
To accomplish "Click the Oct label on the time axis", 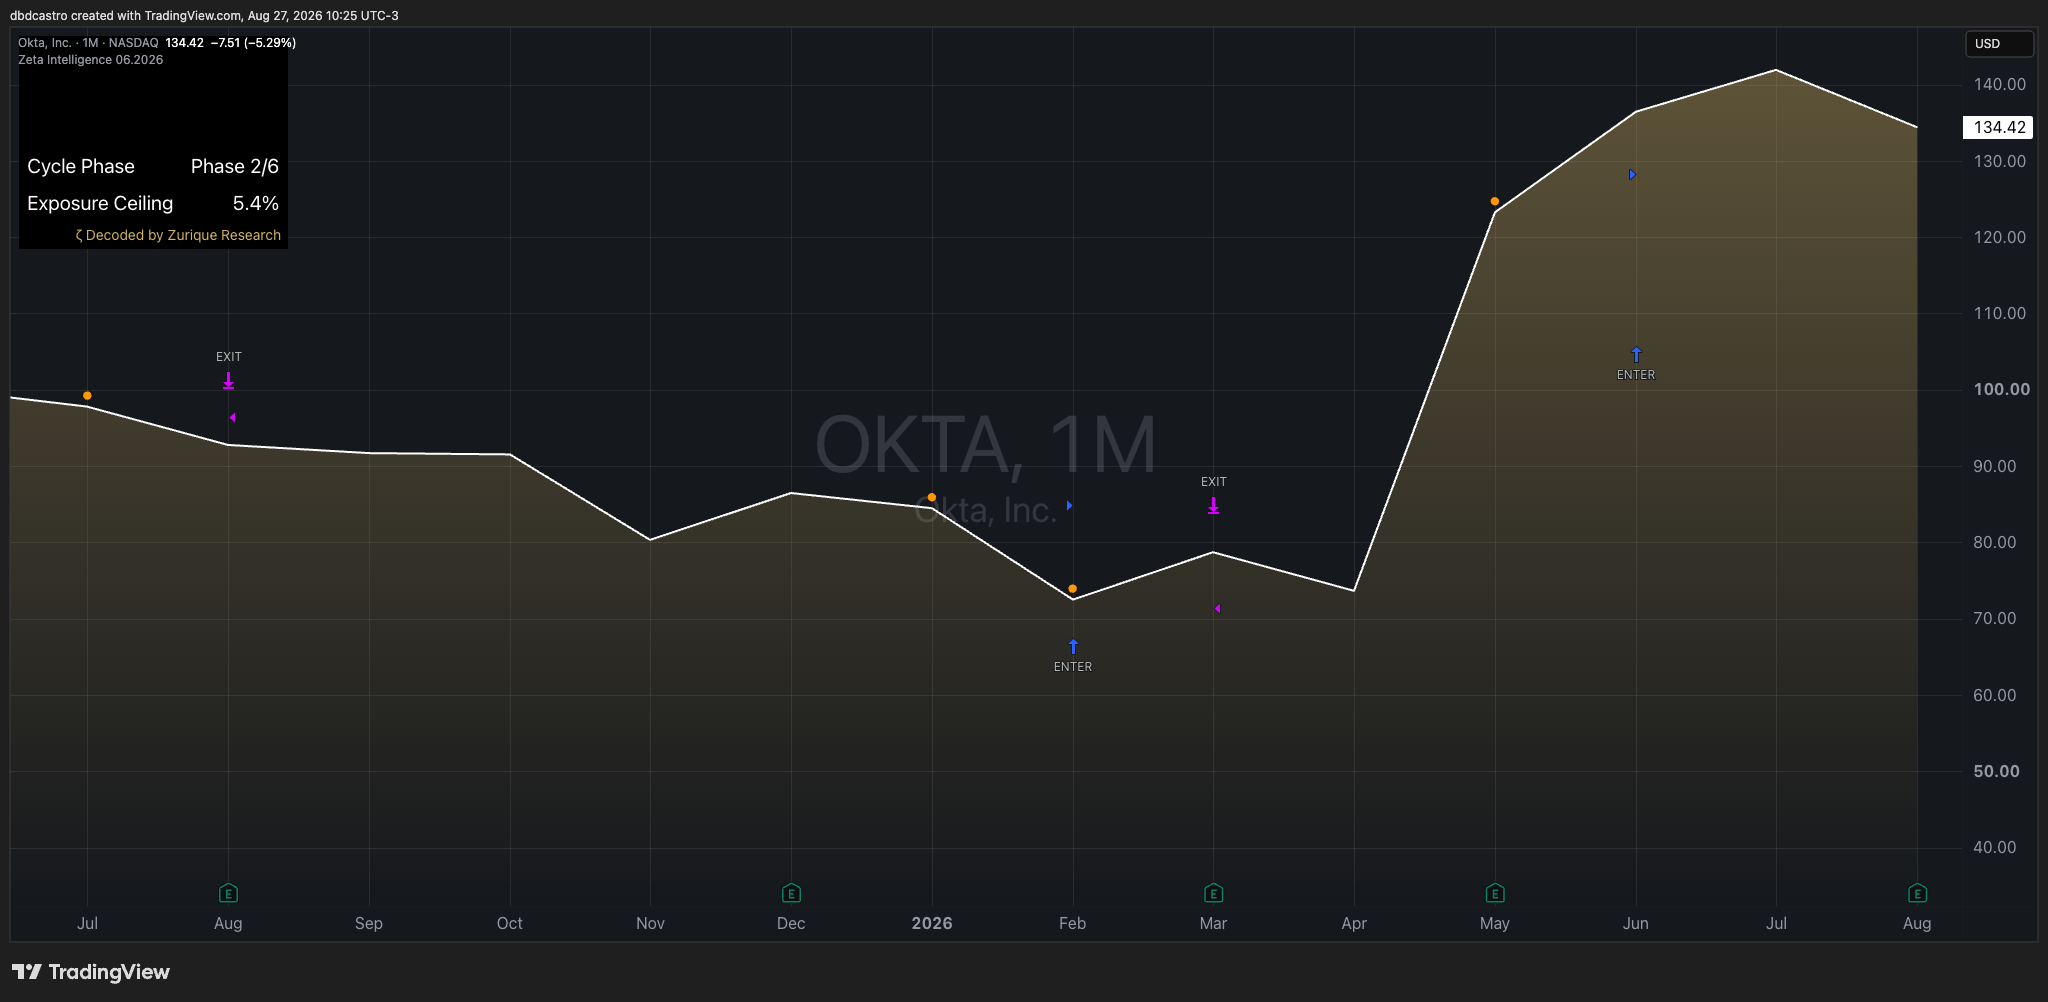I will click(x=510, y=923).
